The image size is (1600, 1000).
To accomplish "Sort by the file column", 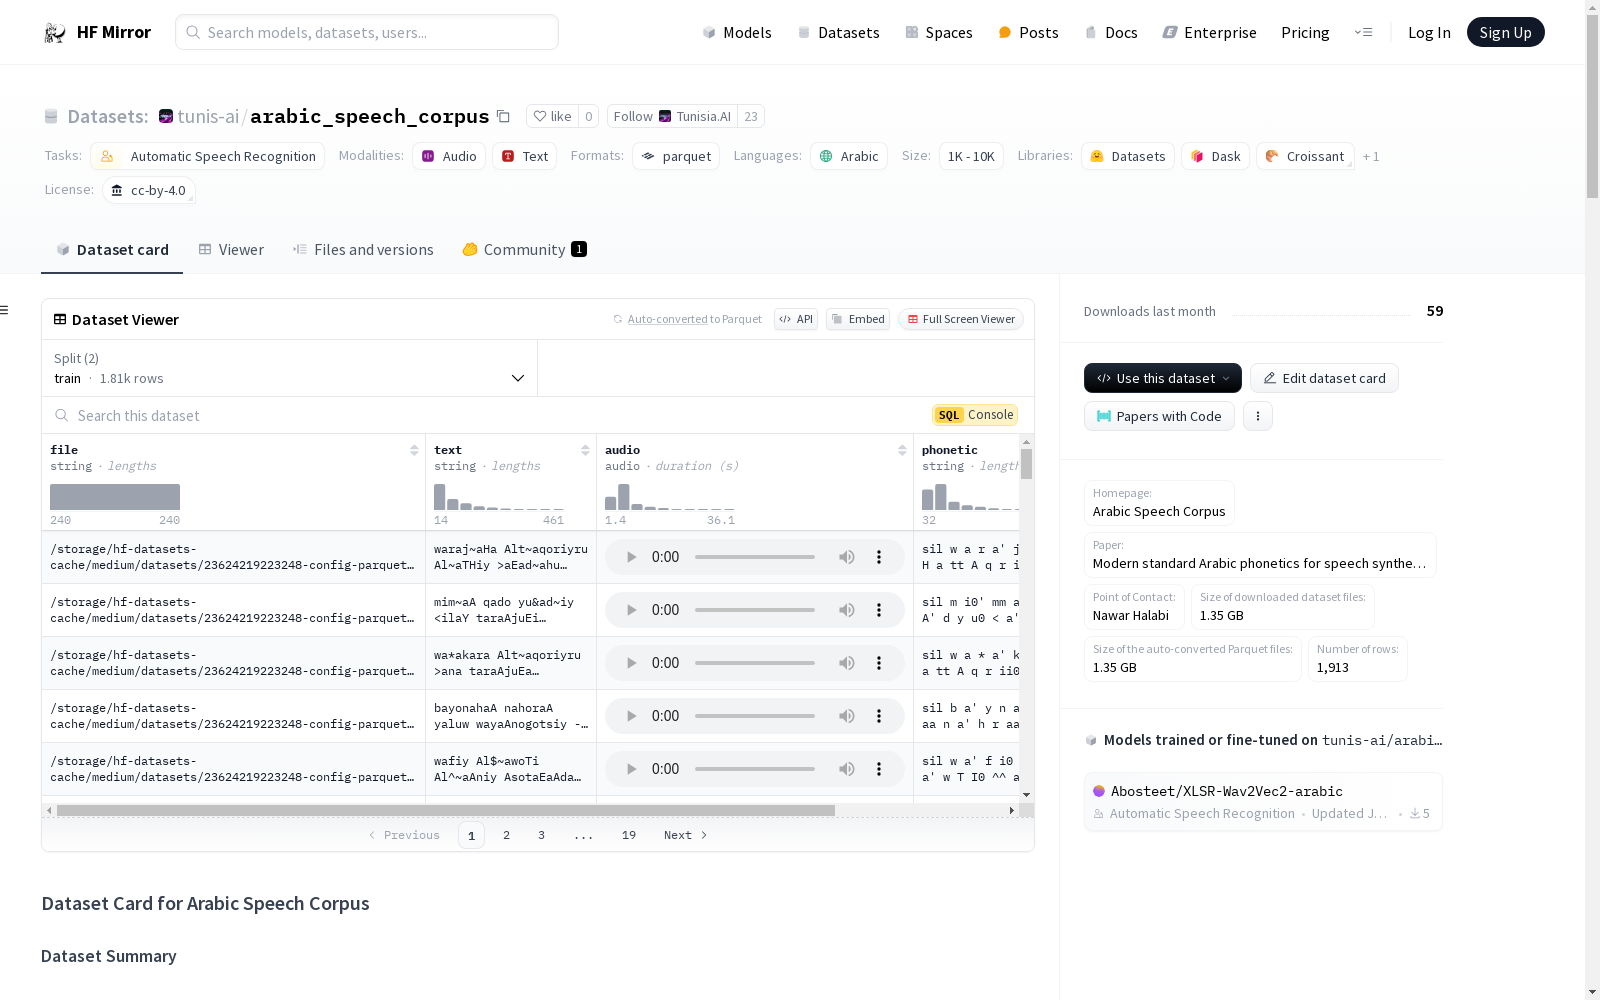I will 414,451.
